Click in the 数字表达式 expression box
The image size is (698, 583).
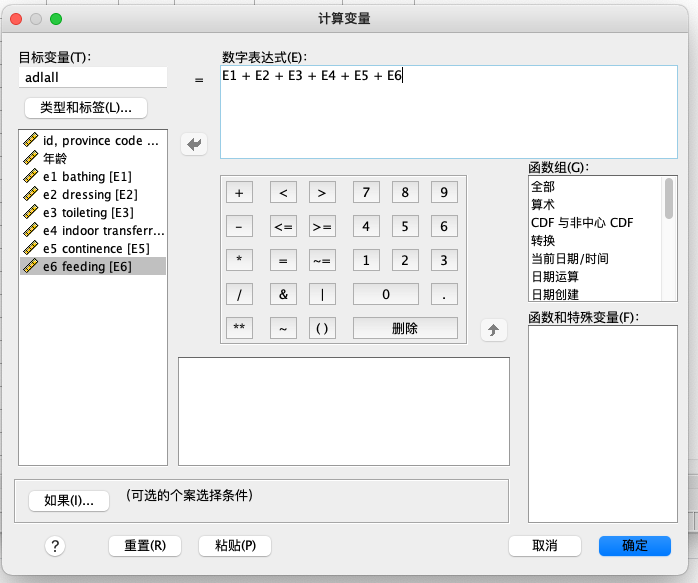[x=449, y=112]
